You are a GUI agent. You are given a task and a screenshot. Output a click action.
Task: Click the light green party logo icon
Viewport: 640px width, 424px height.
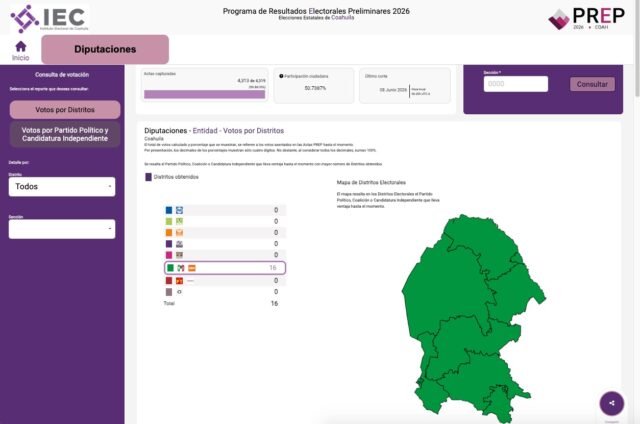point(179,221)
